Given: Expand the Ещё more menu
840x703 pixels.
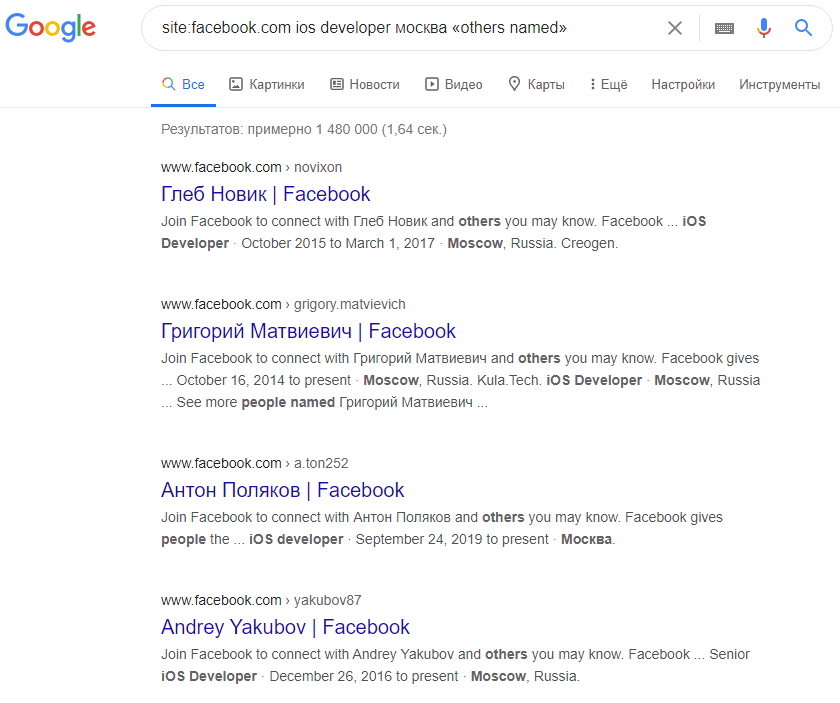Looking at the screenshot, I should coord(609,84).
